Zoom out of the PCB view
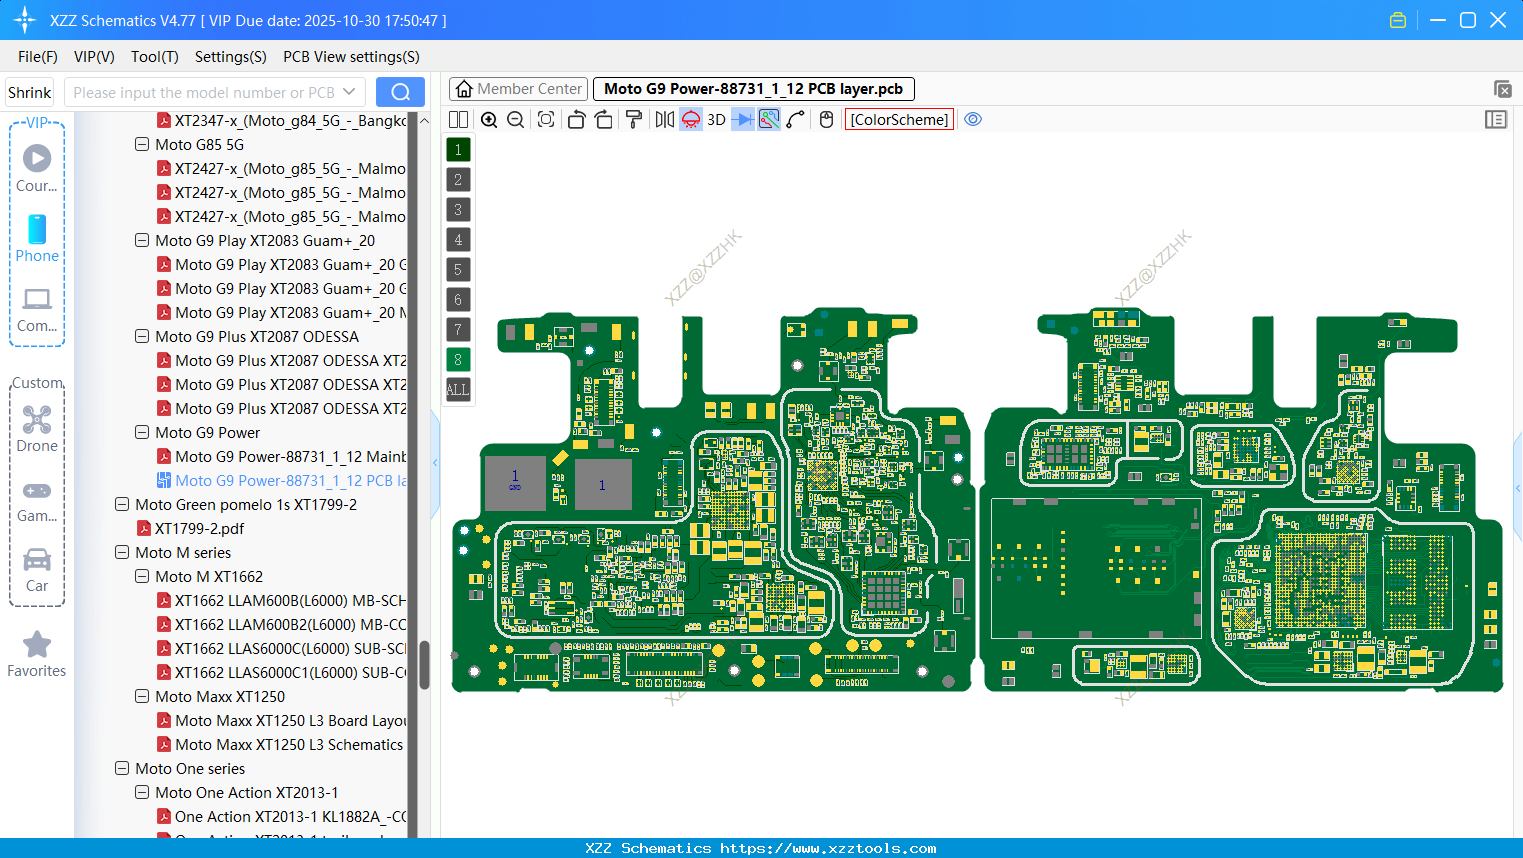Viewport: 1523px width, 858px height. coord(514,119)
